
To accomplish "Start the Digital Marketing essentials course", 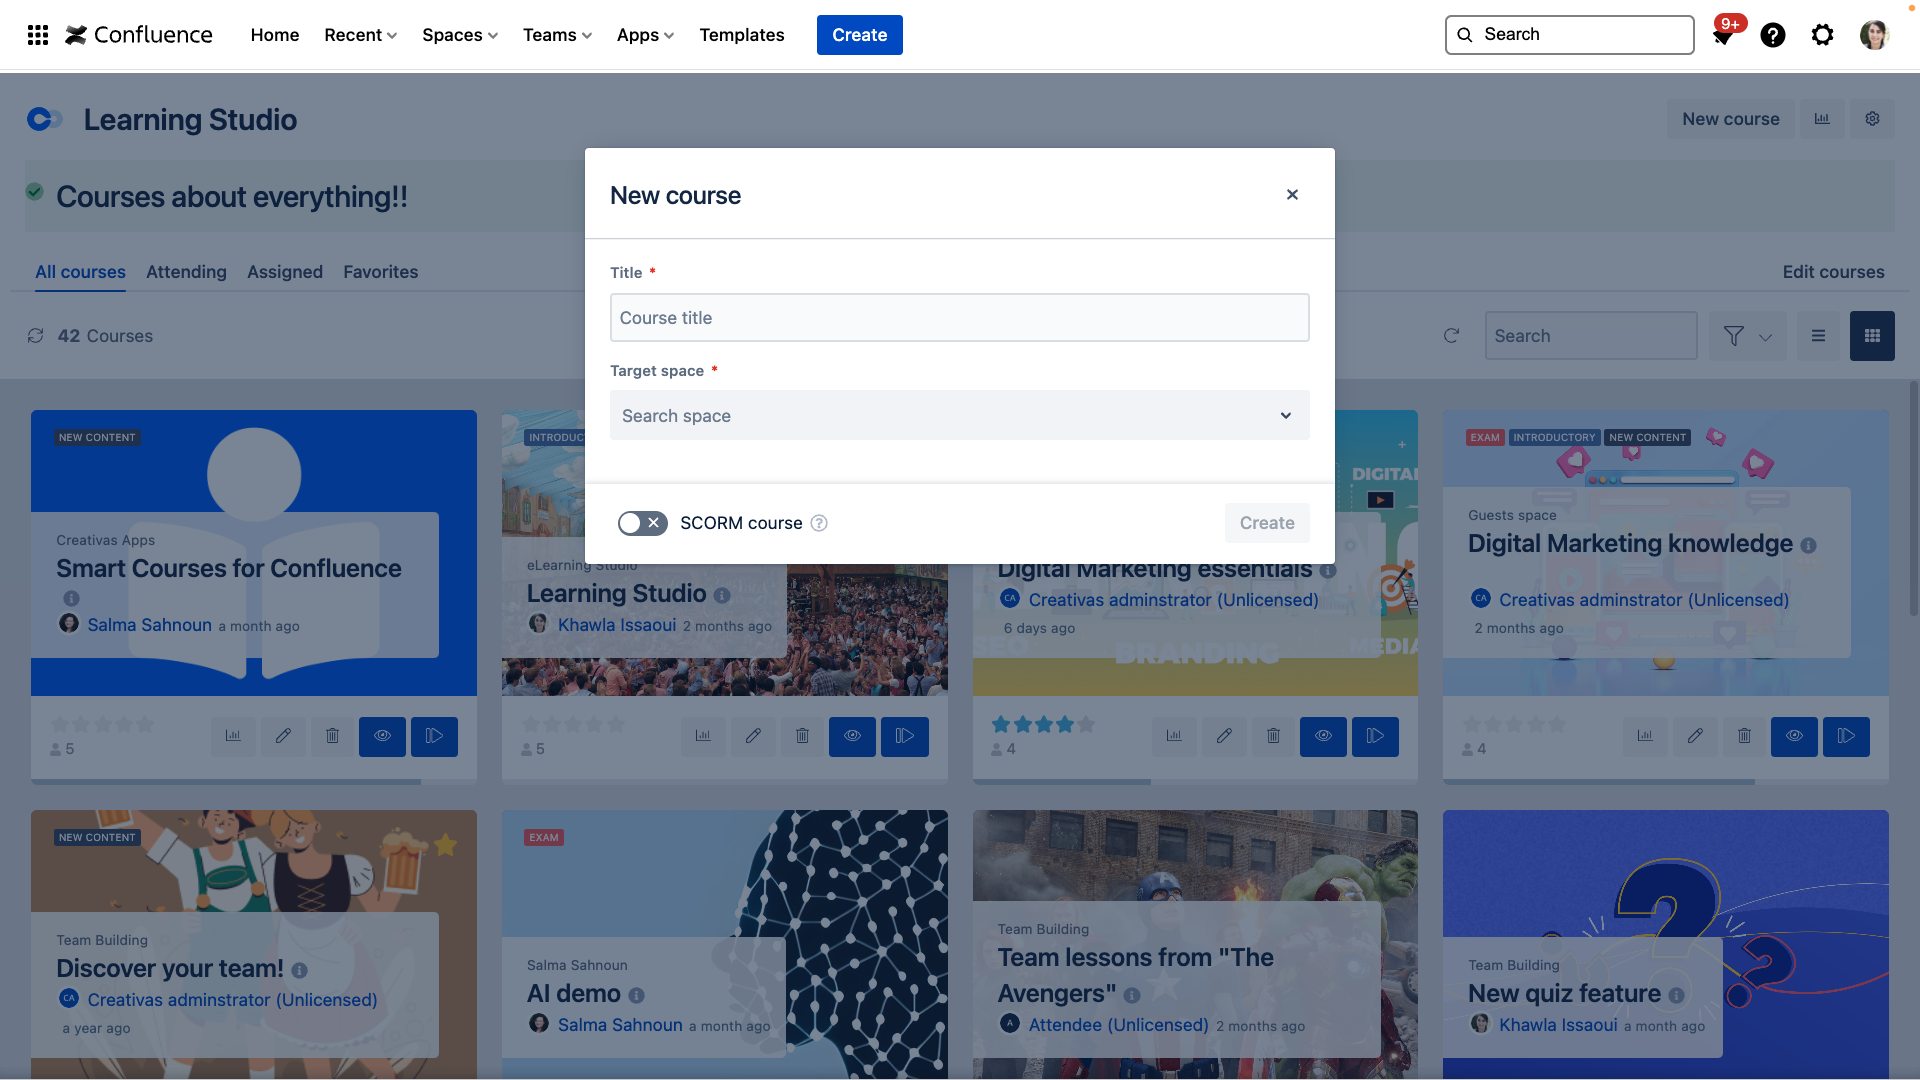I will (1376, 736).
